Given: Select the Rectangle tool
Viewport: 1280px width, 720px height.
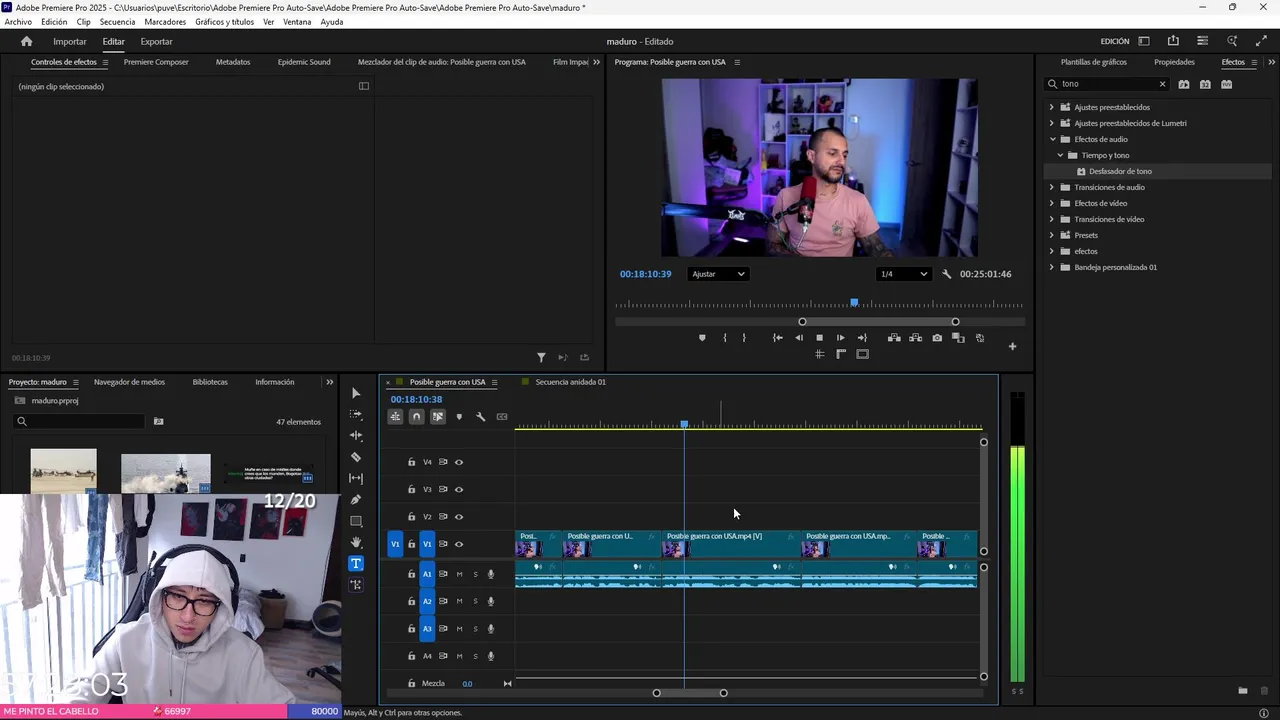Looking at the screenshot, I should [356, 521].
